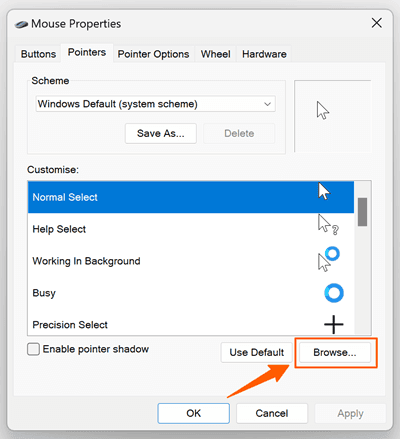Open the Hardware tab

pyautogui.click(x=264, y=54)
